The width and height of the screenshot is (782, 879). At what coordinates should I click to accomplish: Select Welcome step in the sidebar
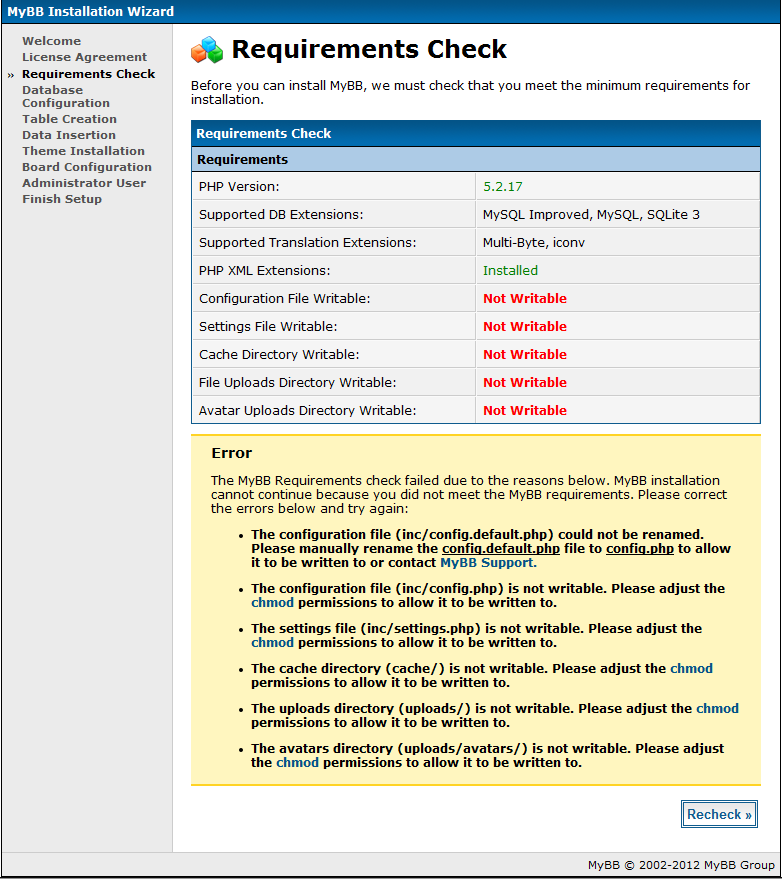point(52,41)
